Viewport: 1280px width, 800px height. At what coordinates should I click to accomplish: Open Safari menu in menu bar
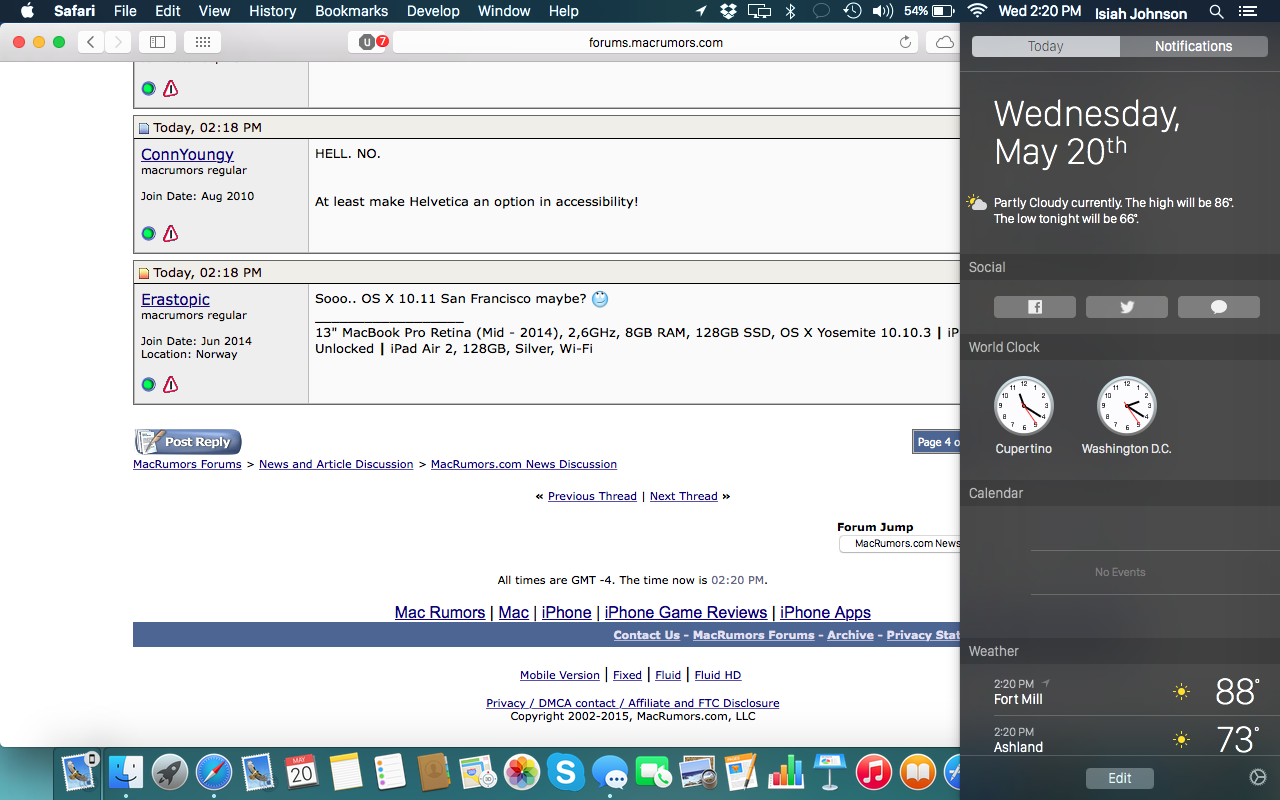click(75, 11)
